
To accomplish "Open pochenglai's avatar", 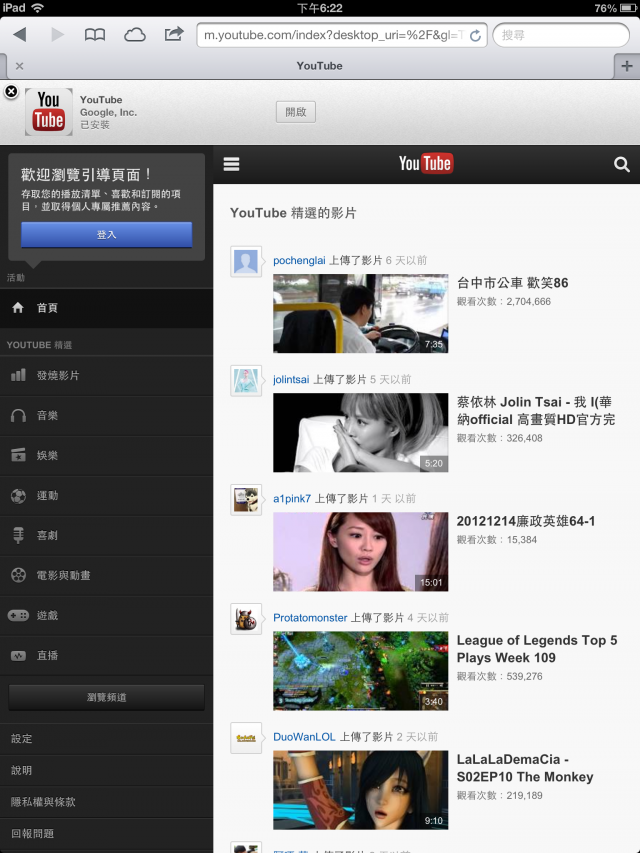I will coord(246,262).
